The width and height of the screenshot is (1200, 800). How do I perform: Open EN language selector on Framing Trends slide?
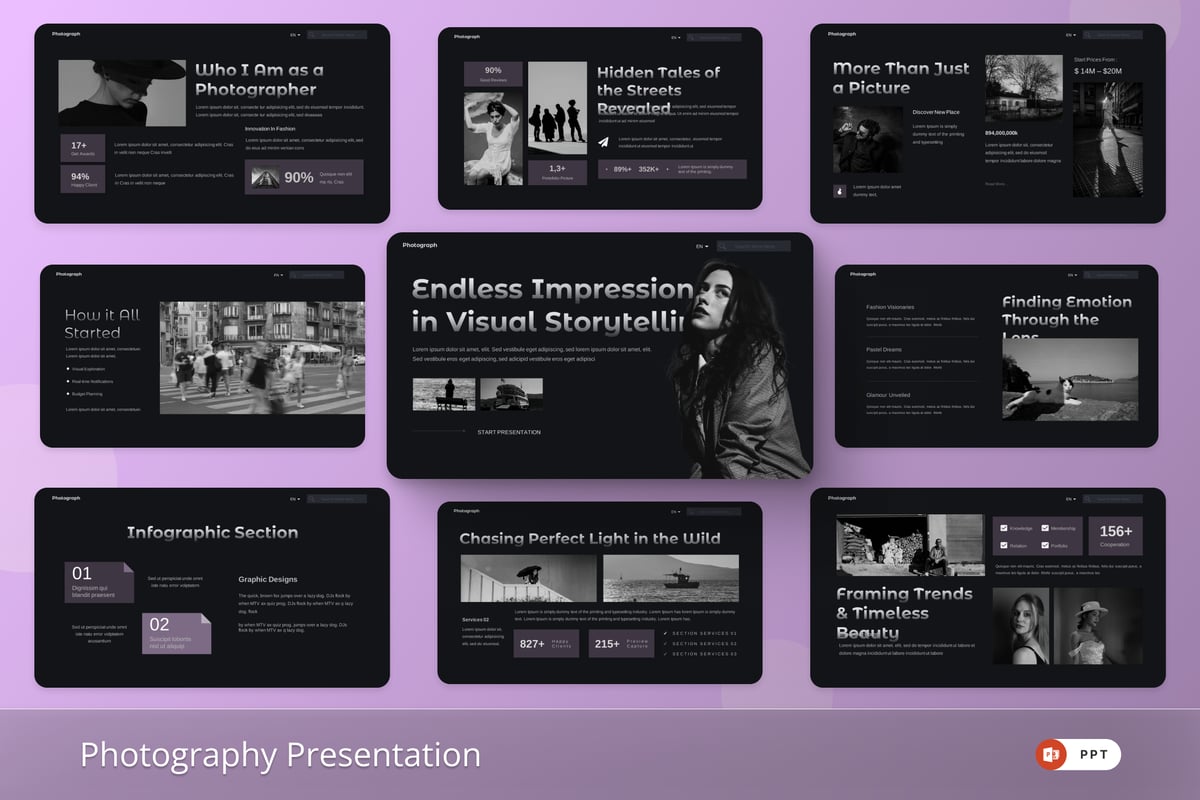[1070, 498]
